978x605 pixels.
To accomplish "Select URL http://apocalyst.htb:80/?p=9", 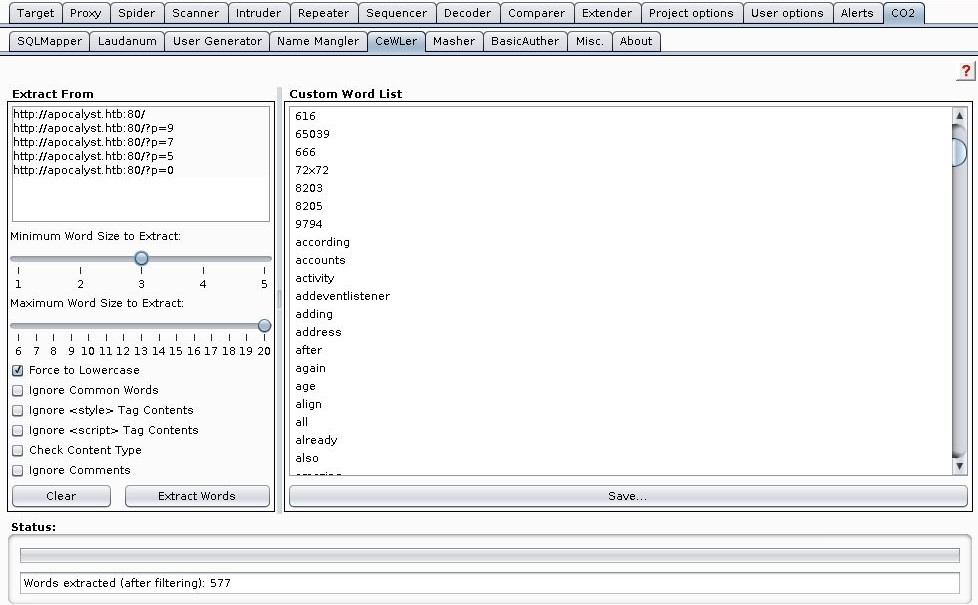I will coord(94,128).
